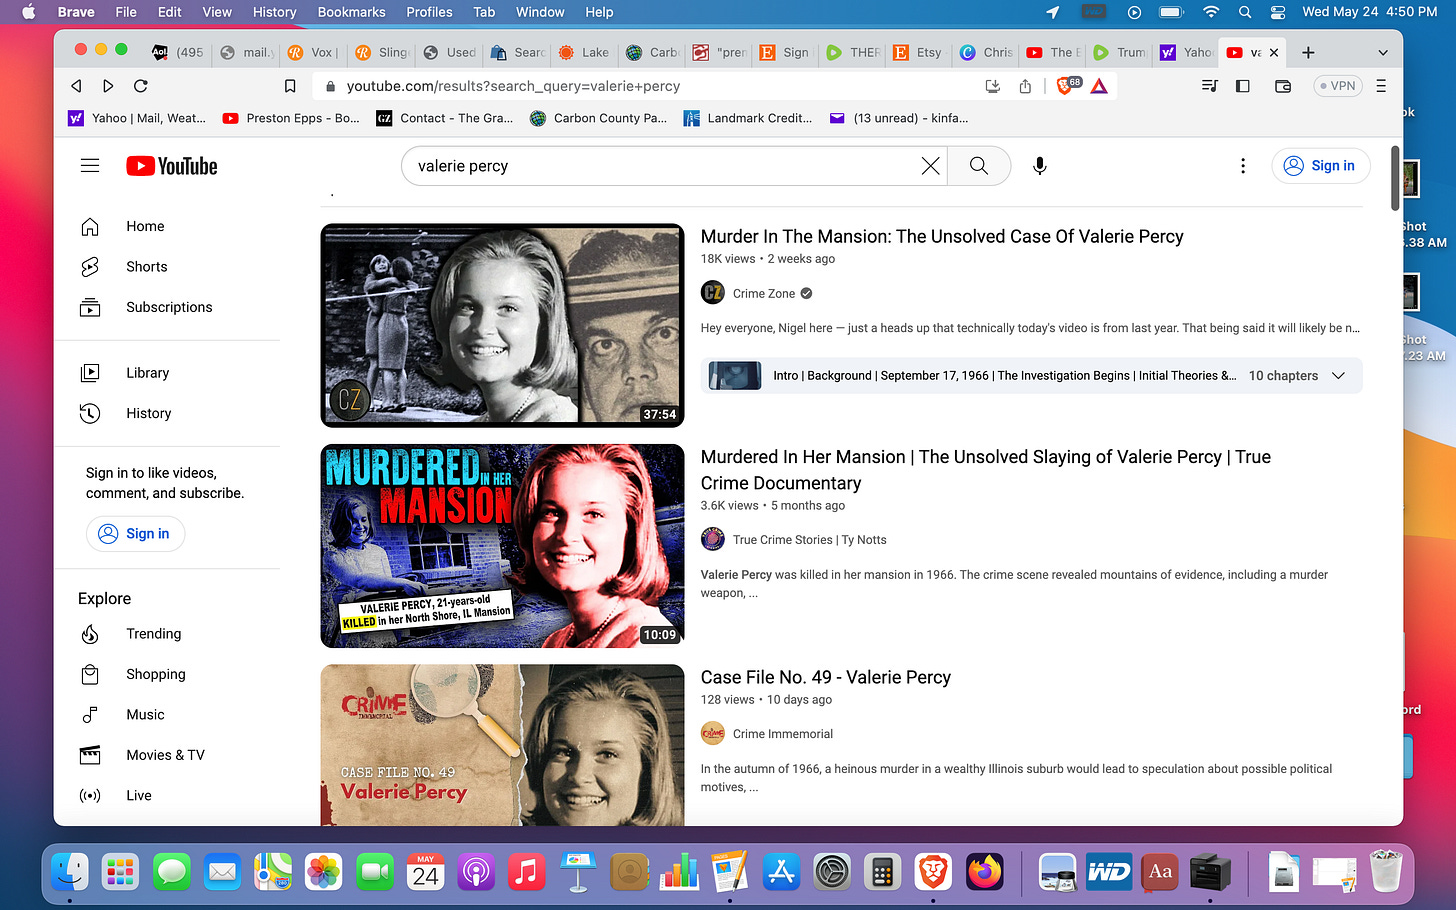Reload the page in Brave
The width and height of the screenshot is (1456, 910).
141,86
